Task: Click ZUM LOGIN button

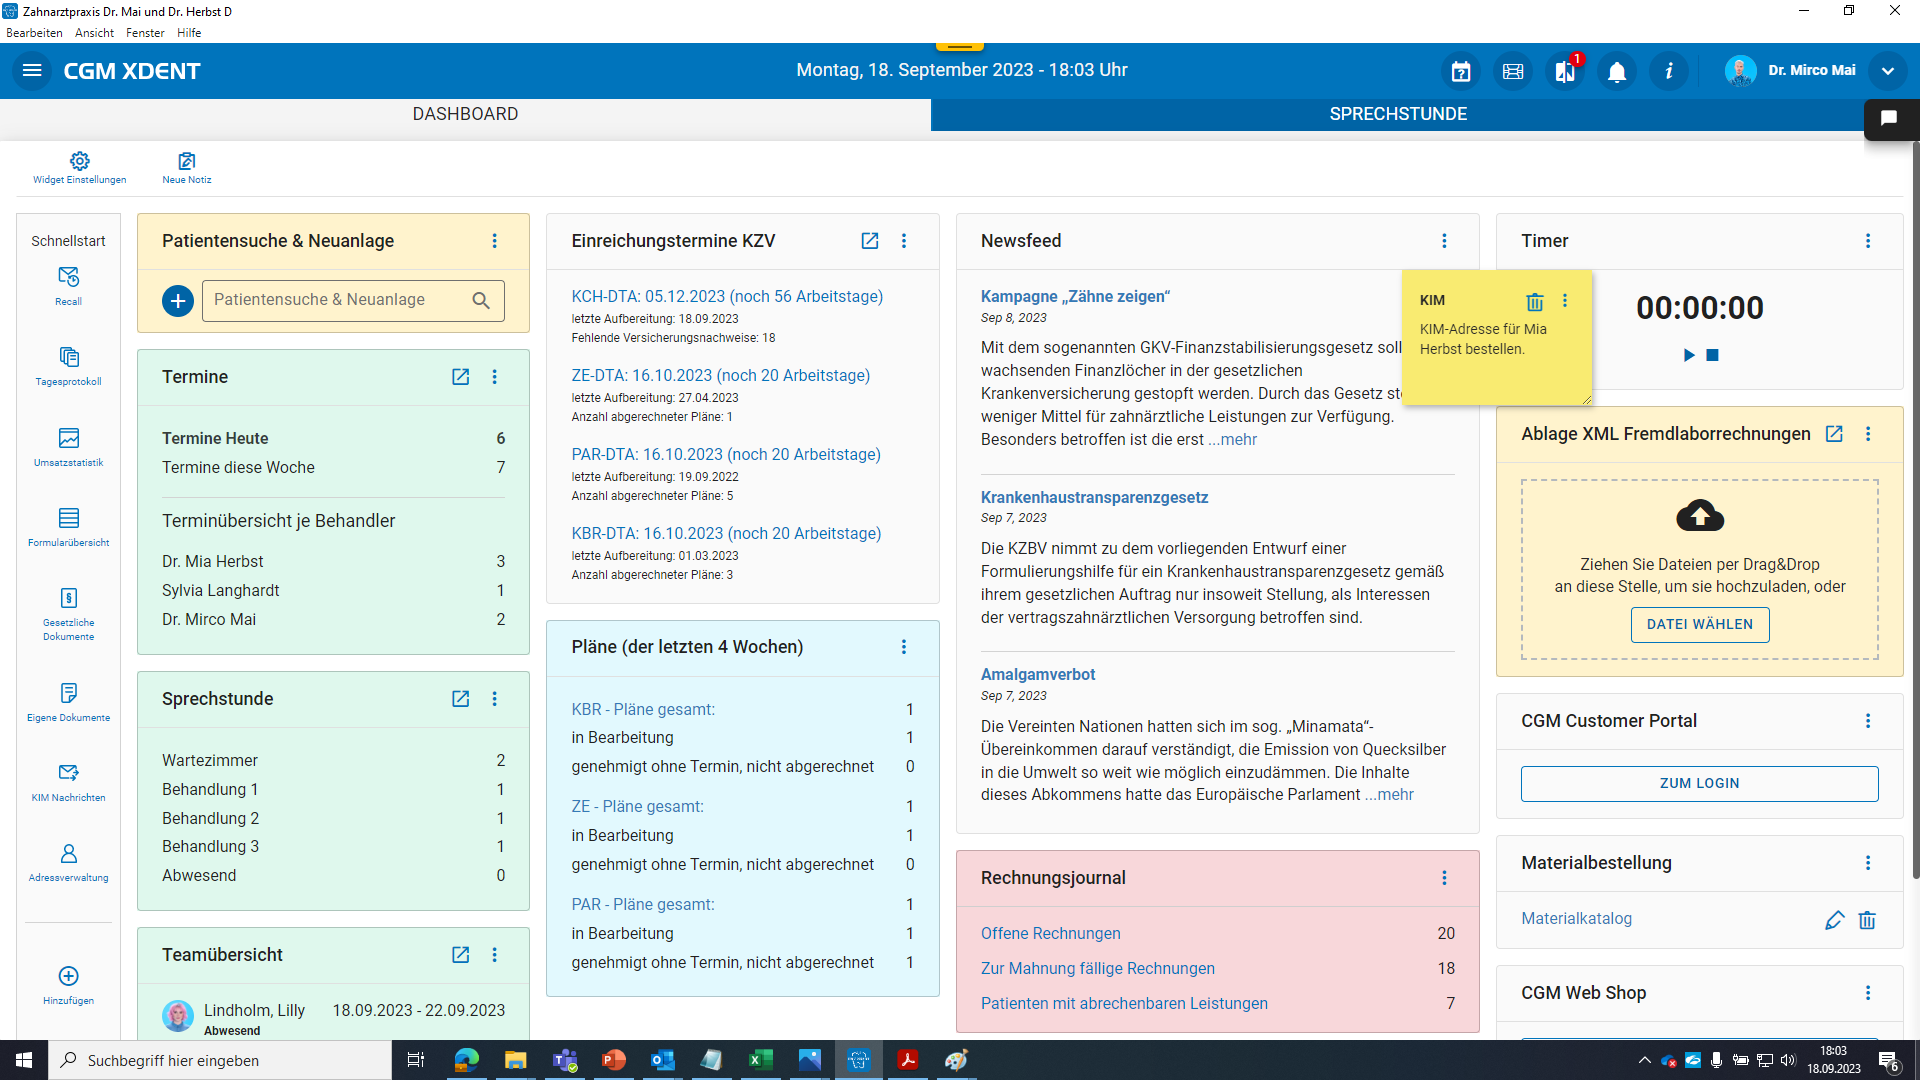Action: point(1700,784)
